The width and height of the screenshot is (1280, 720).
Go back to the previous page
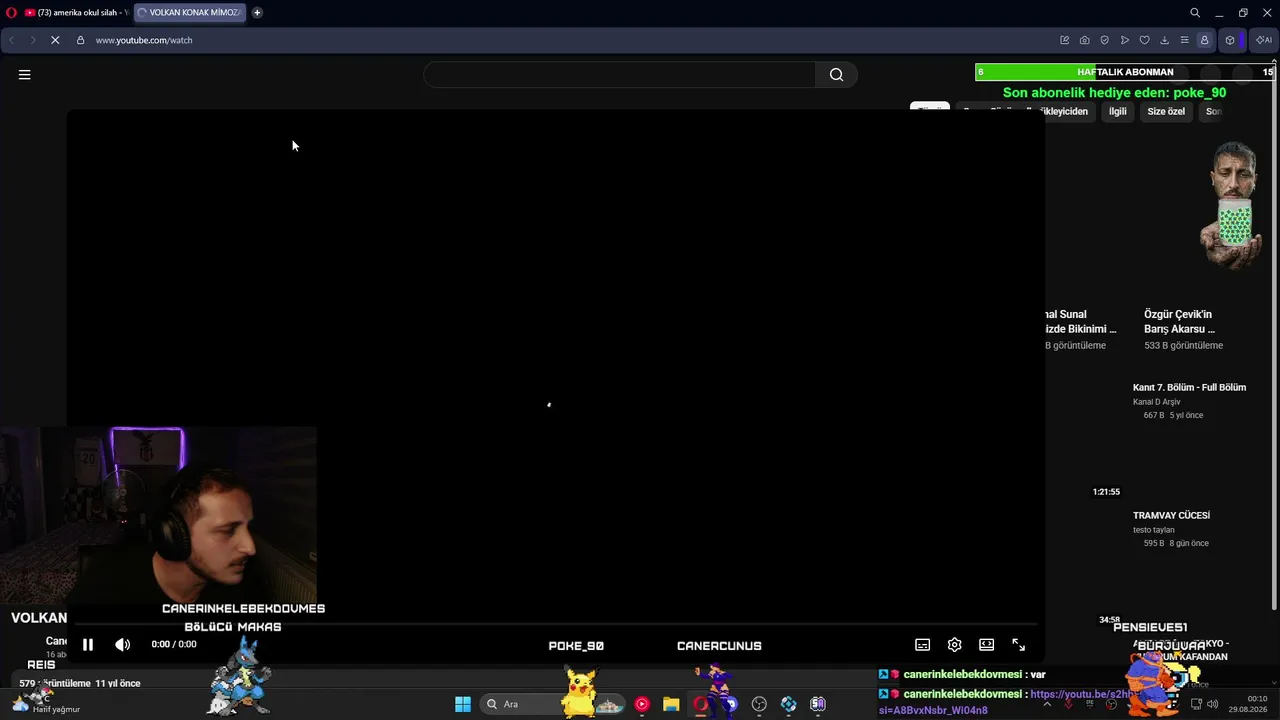pyautogui.click(x=12, y=40)
